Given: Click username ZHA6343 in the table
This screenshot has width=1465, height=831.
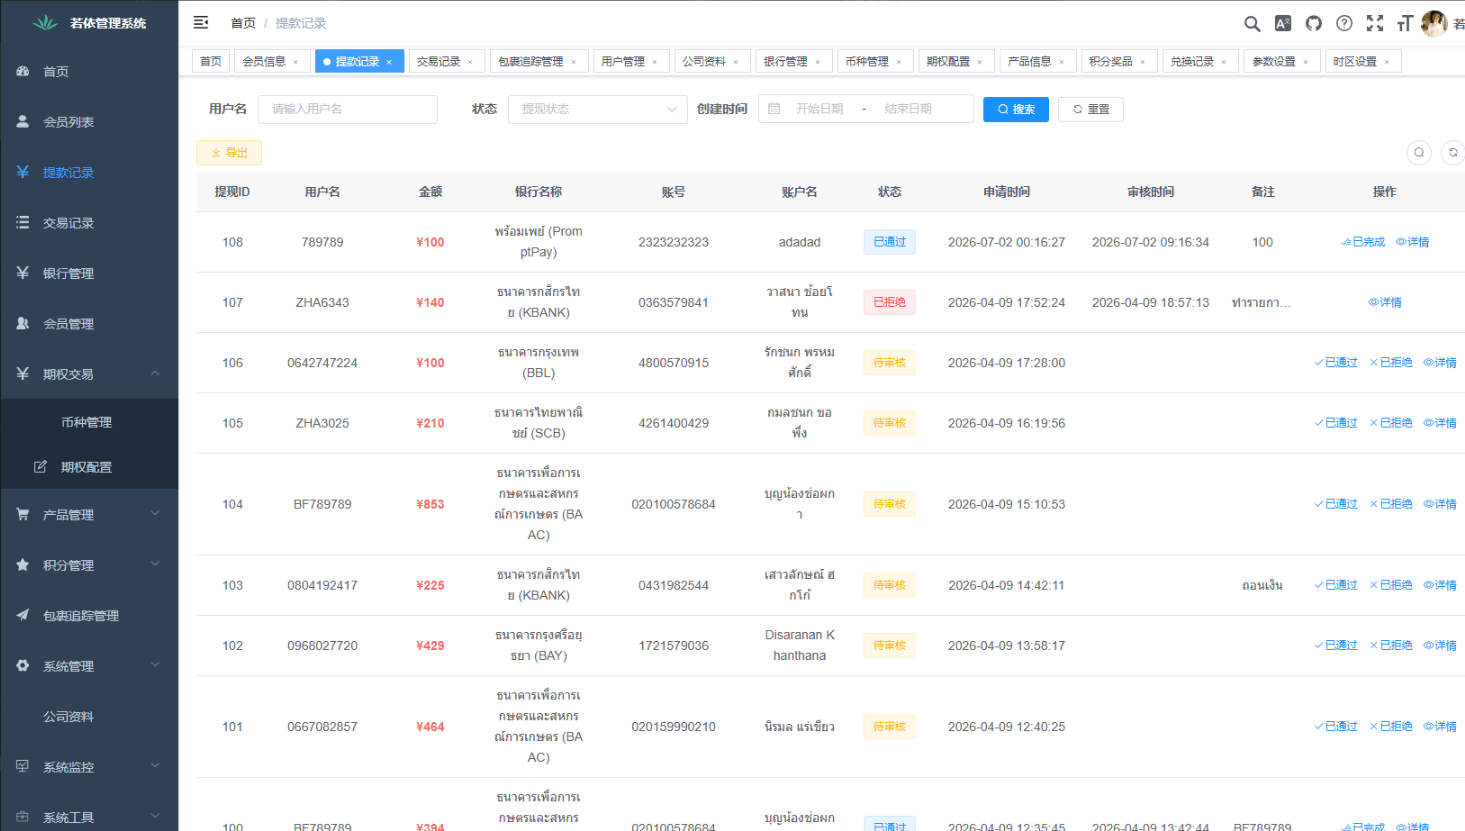Looking at the screenshot, I should point(322,302).
